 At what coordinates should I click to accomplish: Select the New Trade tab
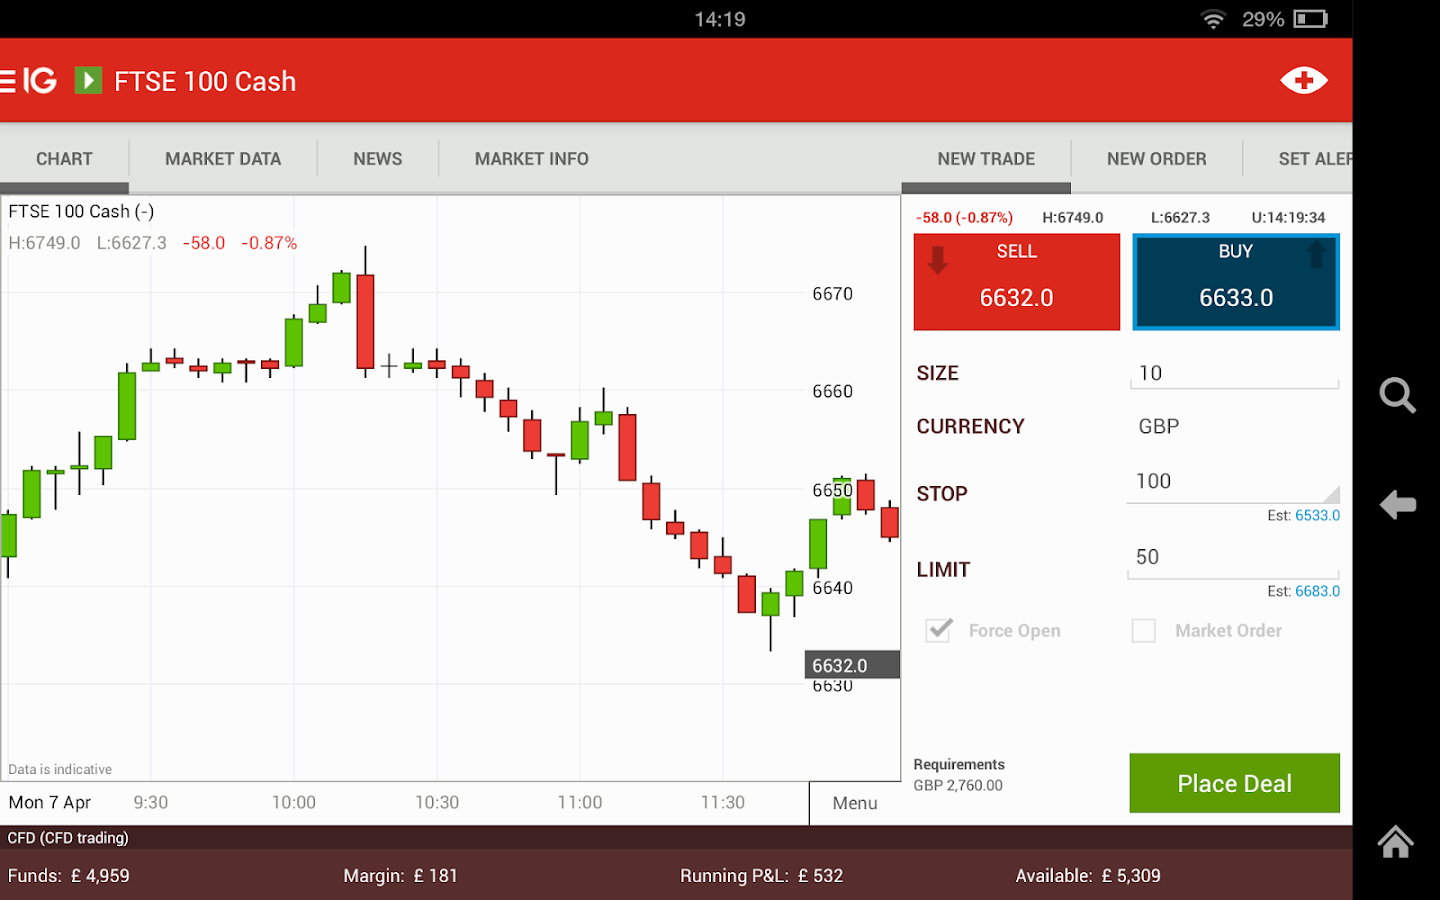pos(986,159)
